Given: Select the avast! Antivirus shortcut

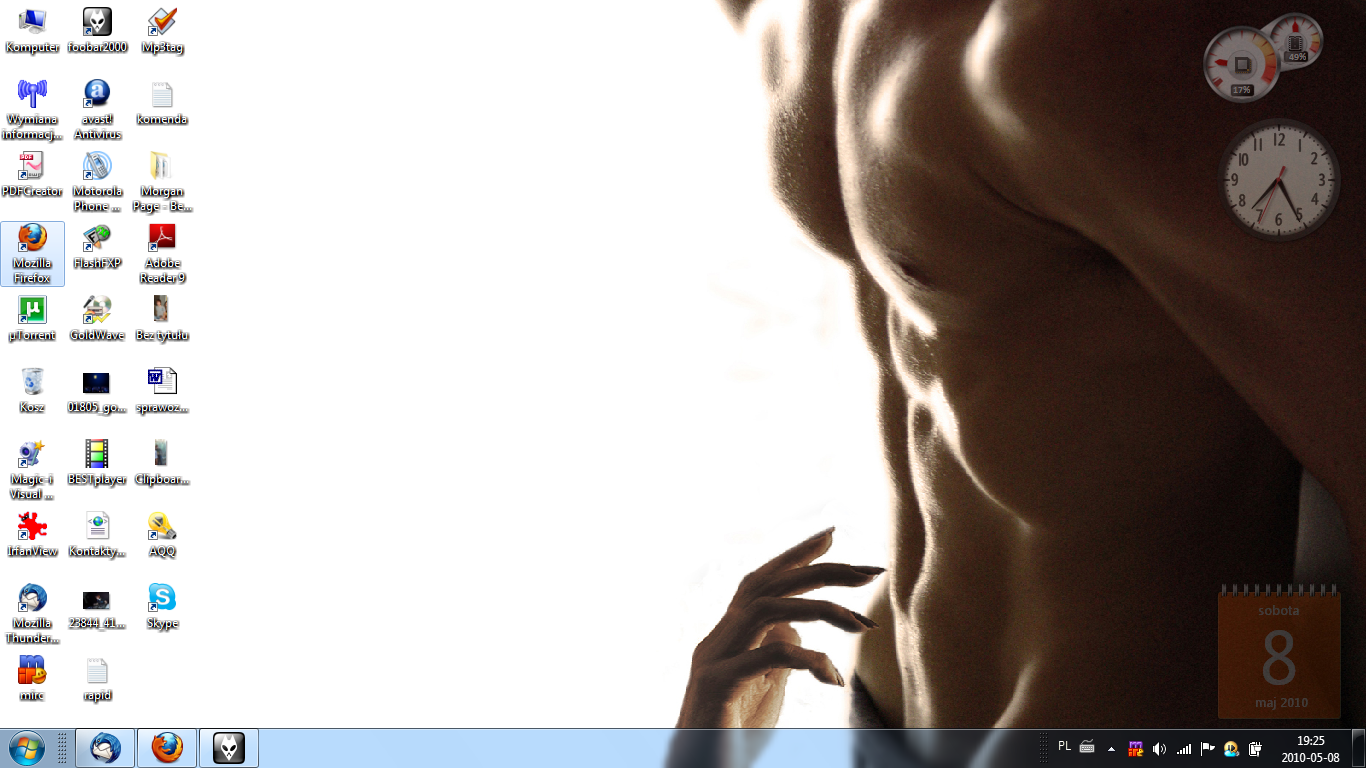Looking at the screenshot, I should [x=97, y=96].
